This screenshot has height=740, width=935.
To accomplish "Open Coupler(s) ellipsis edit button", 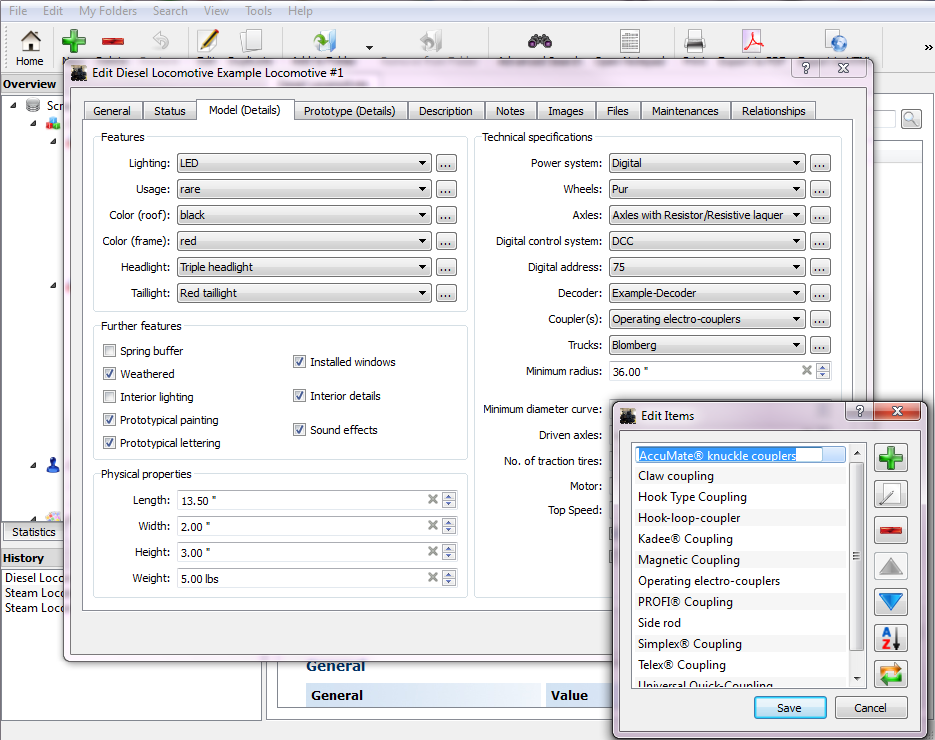I will point(820,320).
